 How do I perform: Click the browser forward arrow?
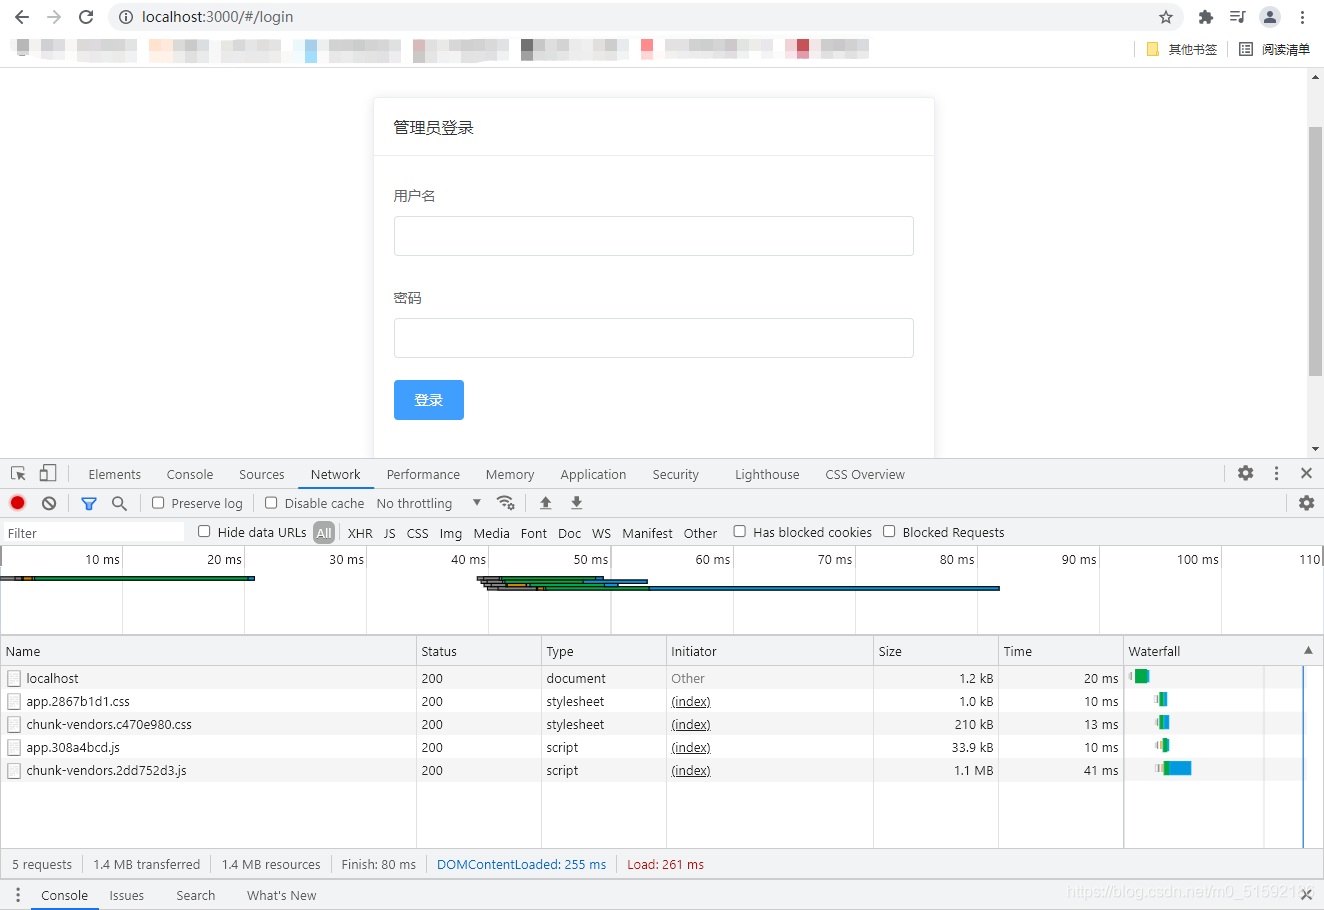(54, 17)
